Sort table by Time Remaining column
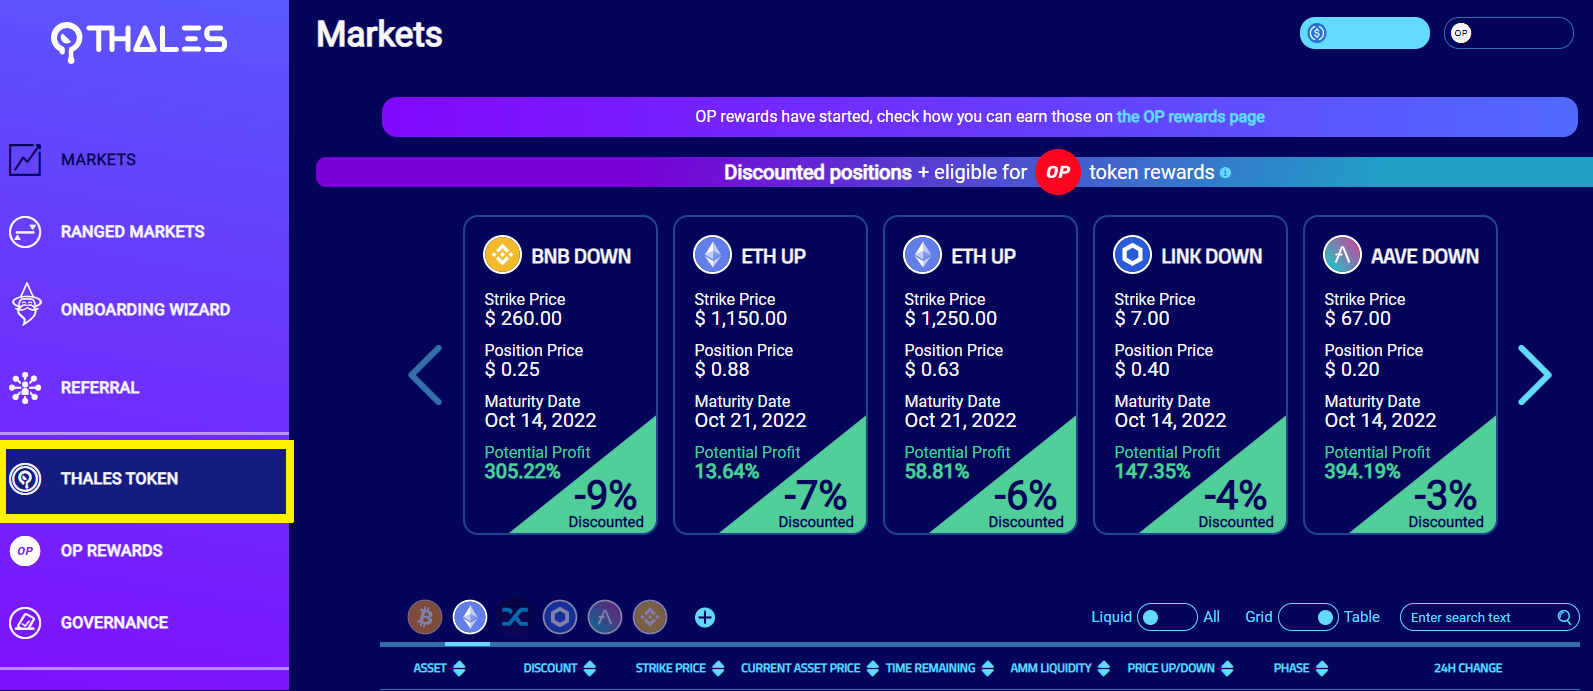This screenshot has width=1593, height=691. coord(940,668)
